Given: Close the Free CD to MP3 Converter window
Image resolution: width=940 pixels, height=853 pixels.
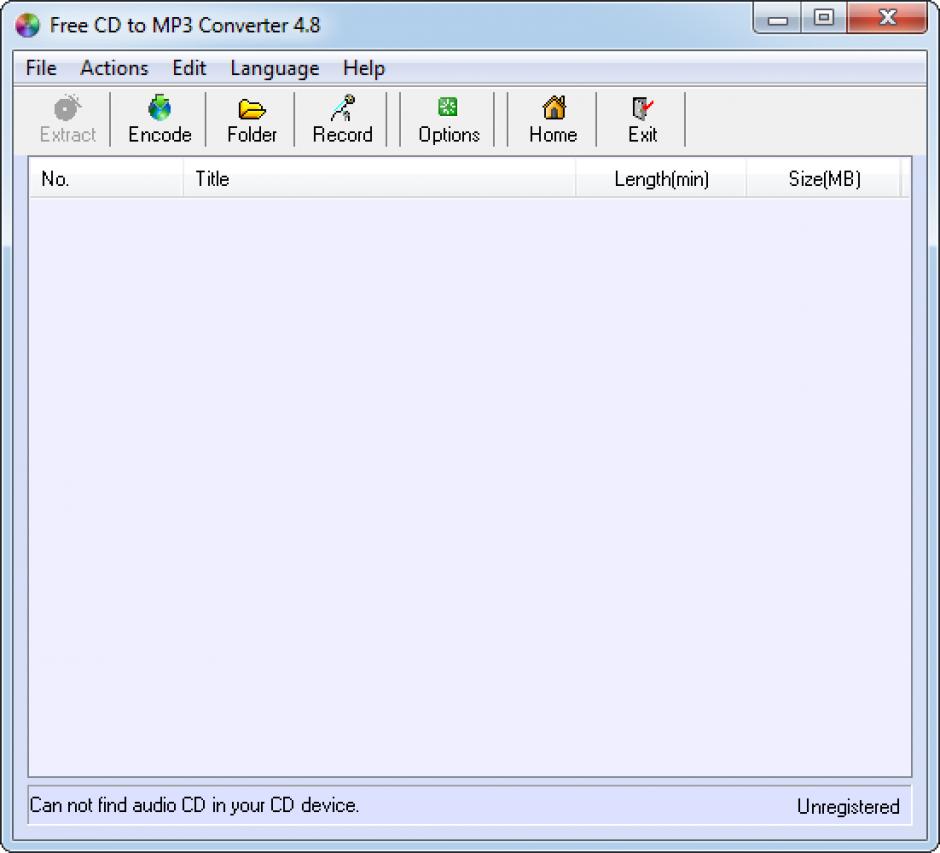Looking at the screenshot, I should (887, 19).
